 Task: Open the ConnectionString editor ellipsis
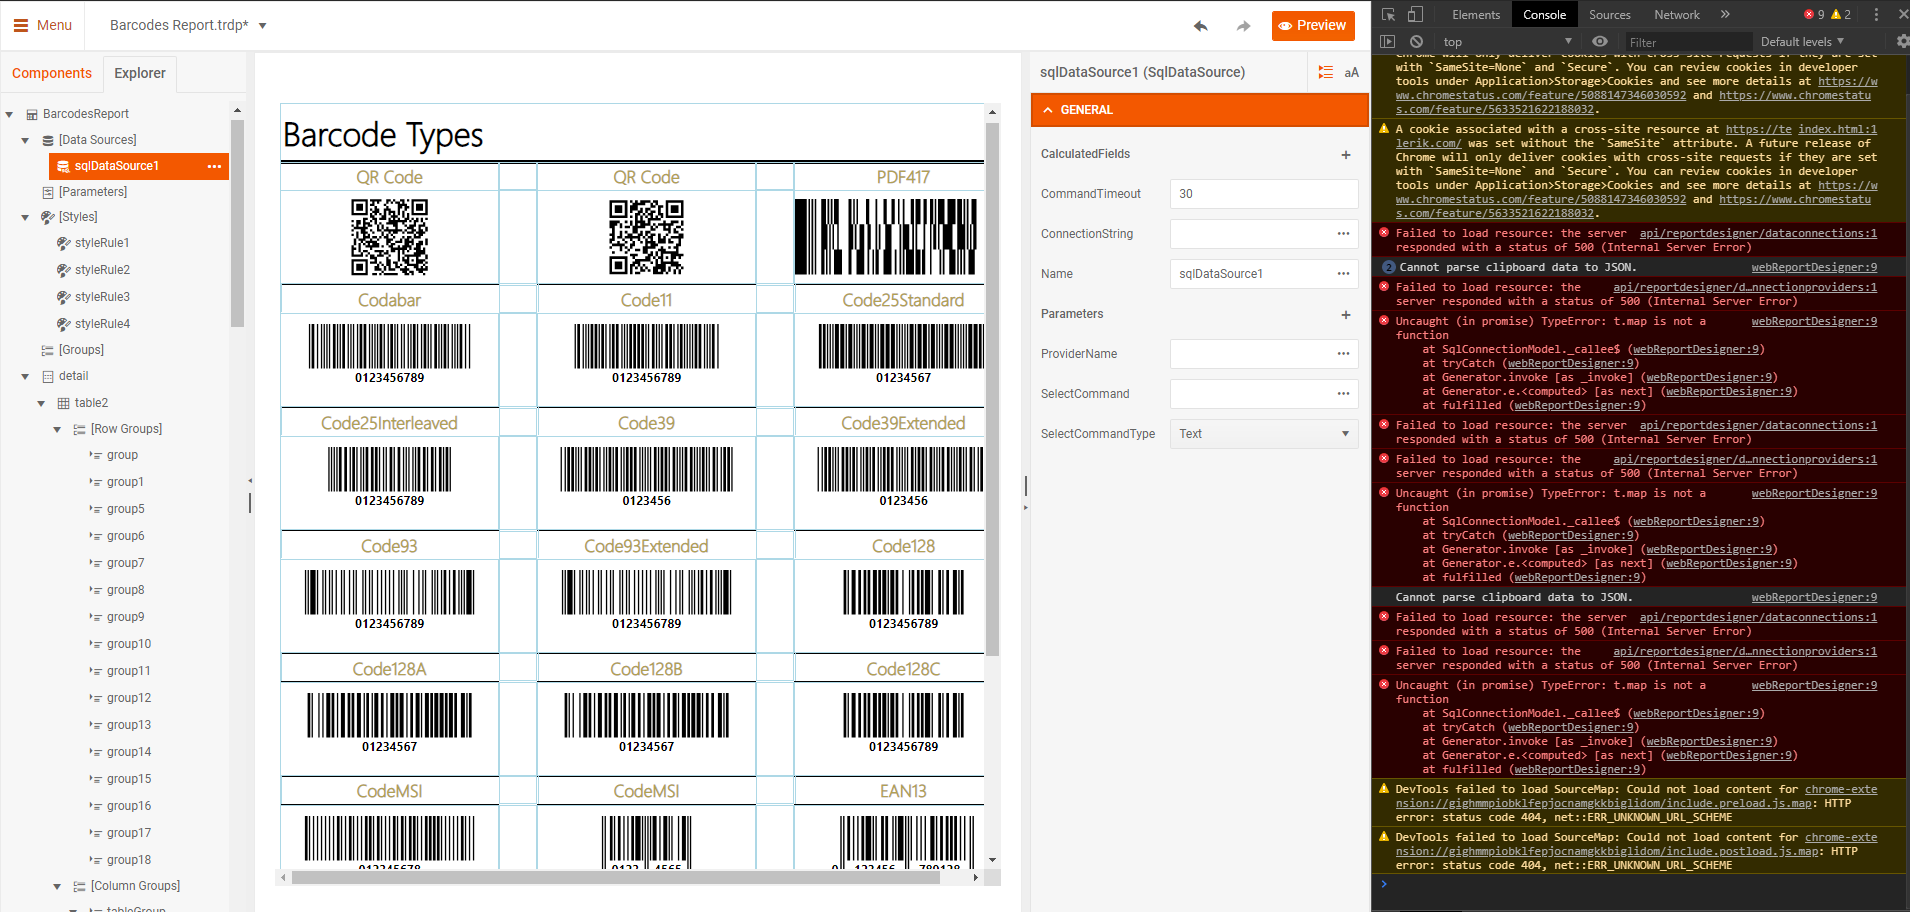[x=1343, y=234]
